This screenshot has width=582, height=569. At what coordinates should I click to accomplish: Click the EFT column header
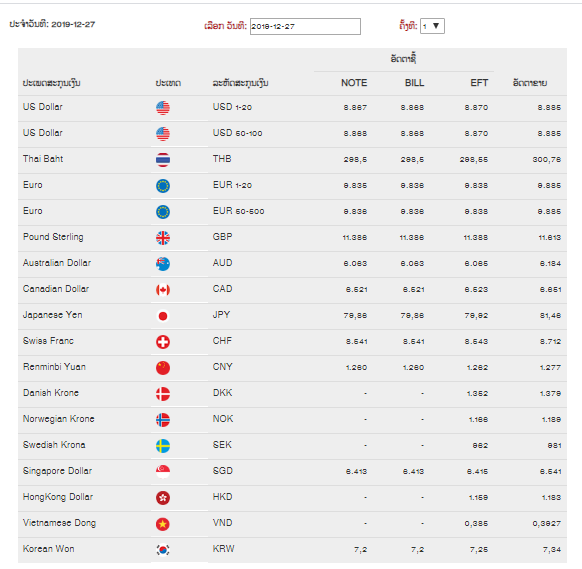(479, 83)
